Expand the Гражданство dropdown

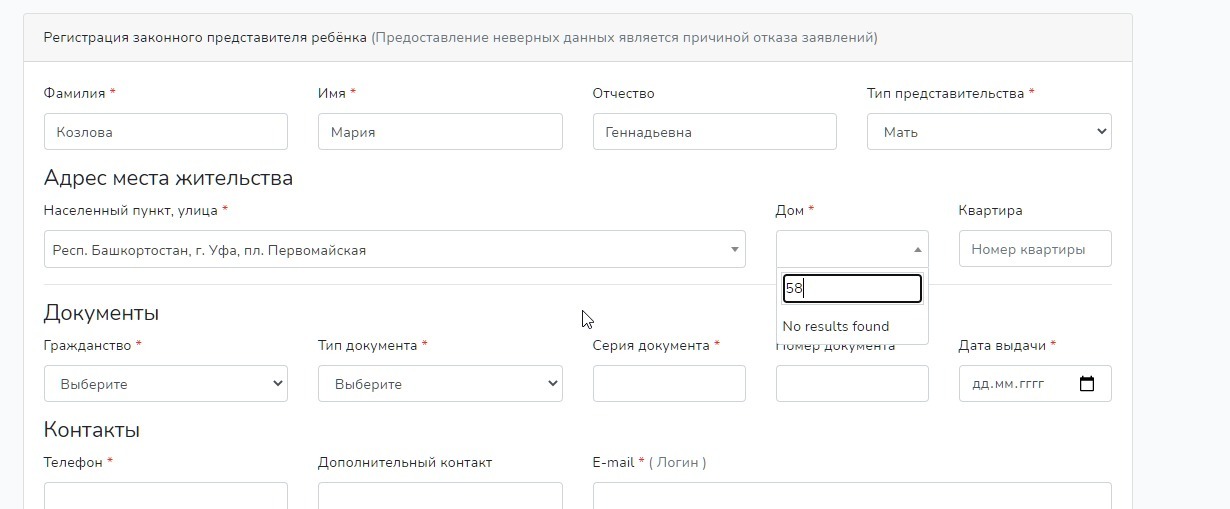[166, 384]
